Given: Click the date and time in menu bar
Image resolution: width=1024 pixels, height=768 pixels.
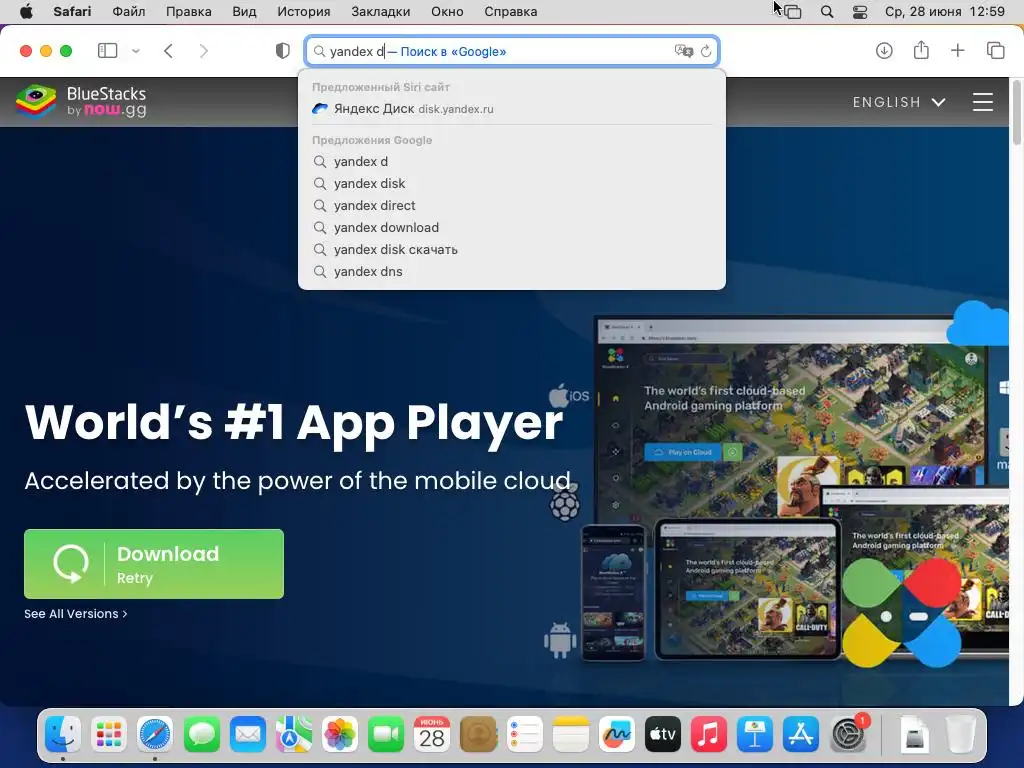Looking at the screenshot, I should point(944,12).
